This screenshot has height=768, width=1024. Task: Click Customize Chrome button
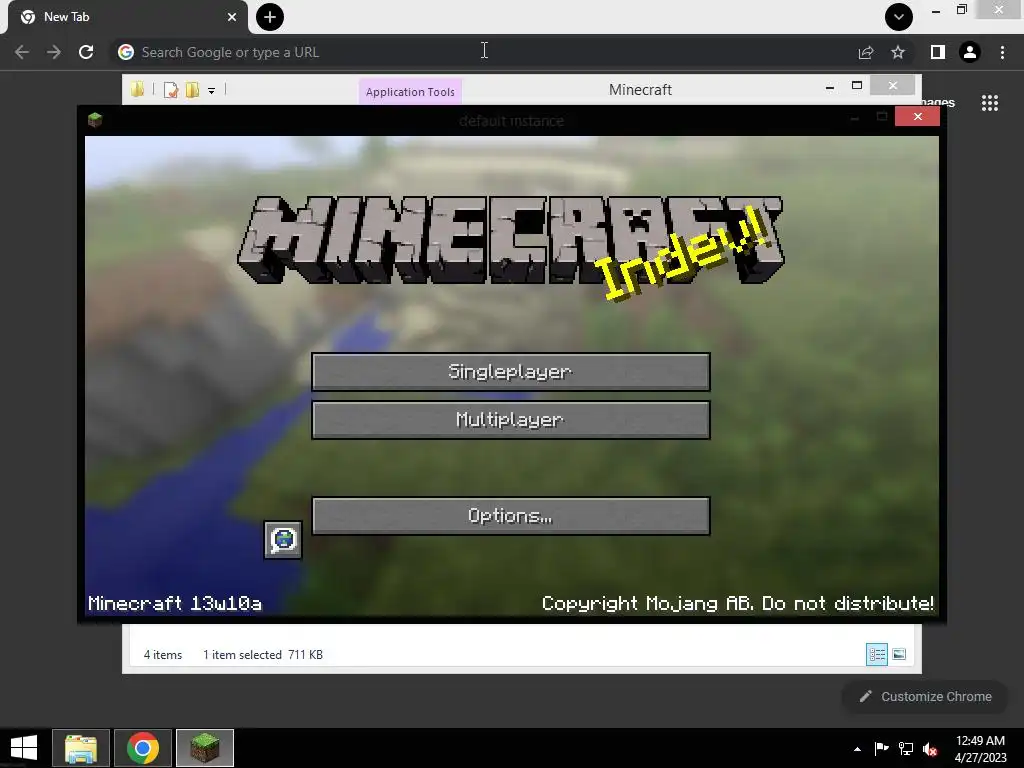tap(925, 697)
